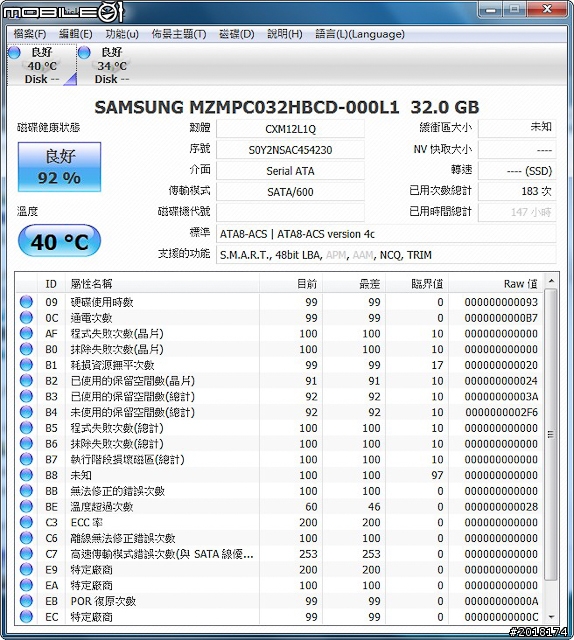
Task: Click status icon of attribute 0C
Action: click(26, 318)
